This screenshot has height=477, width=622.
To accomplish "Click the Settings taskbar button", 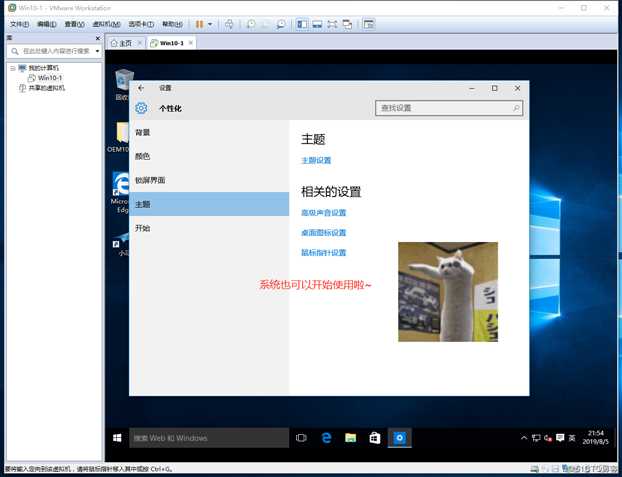I will tap(399, 438).
